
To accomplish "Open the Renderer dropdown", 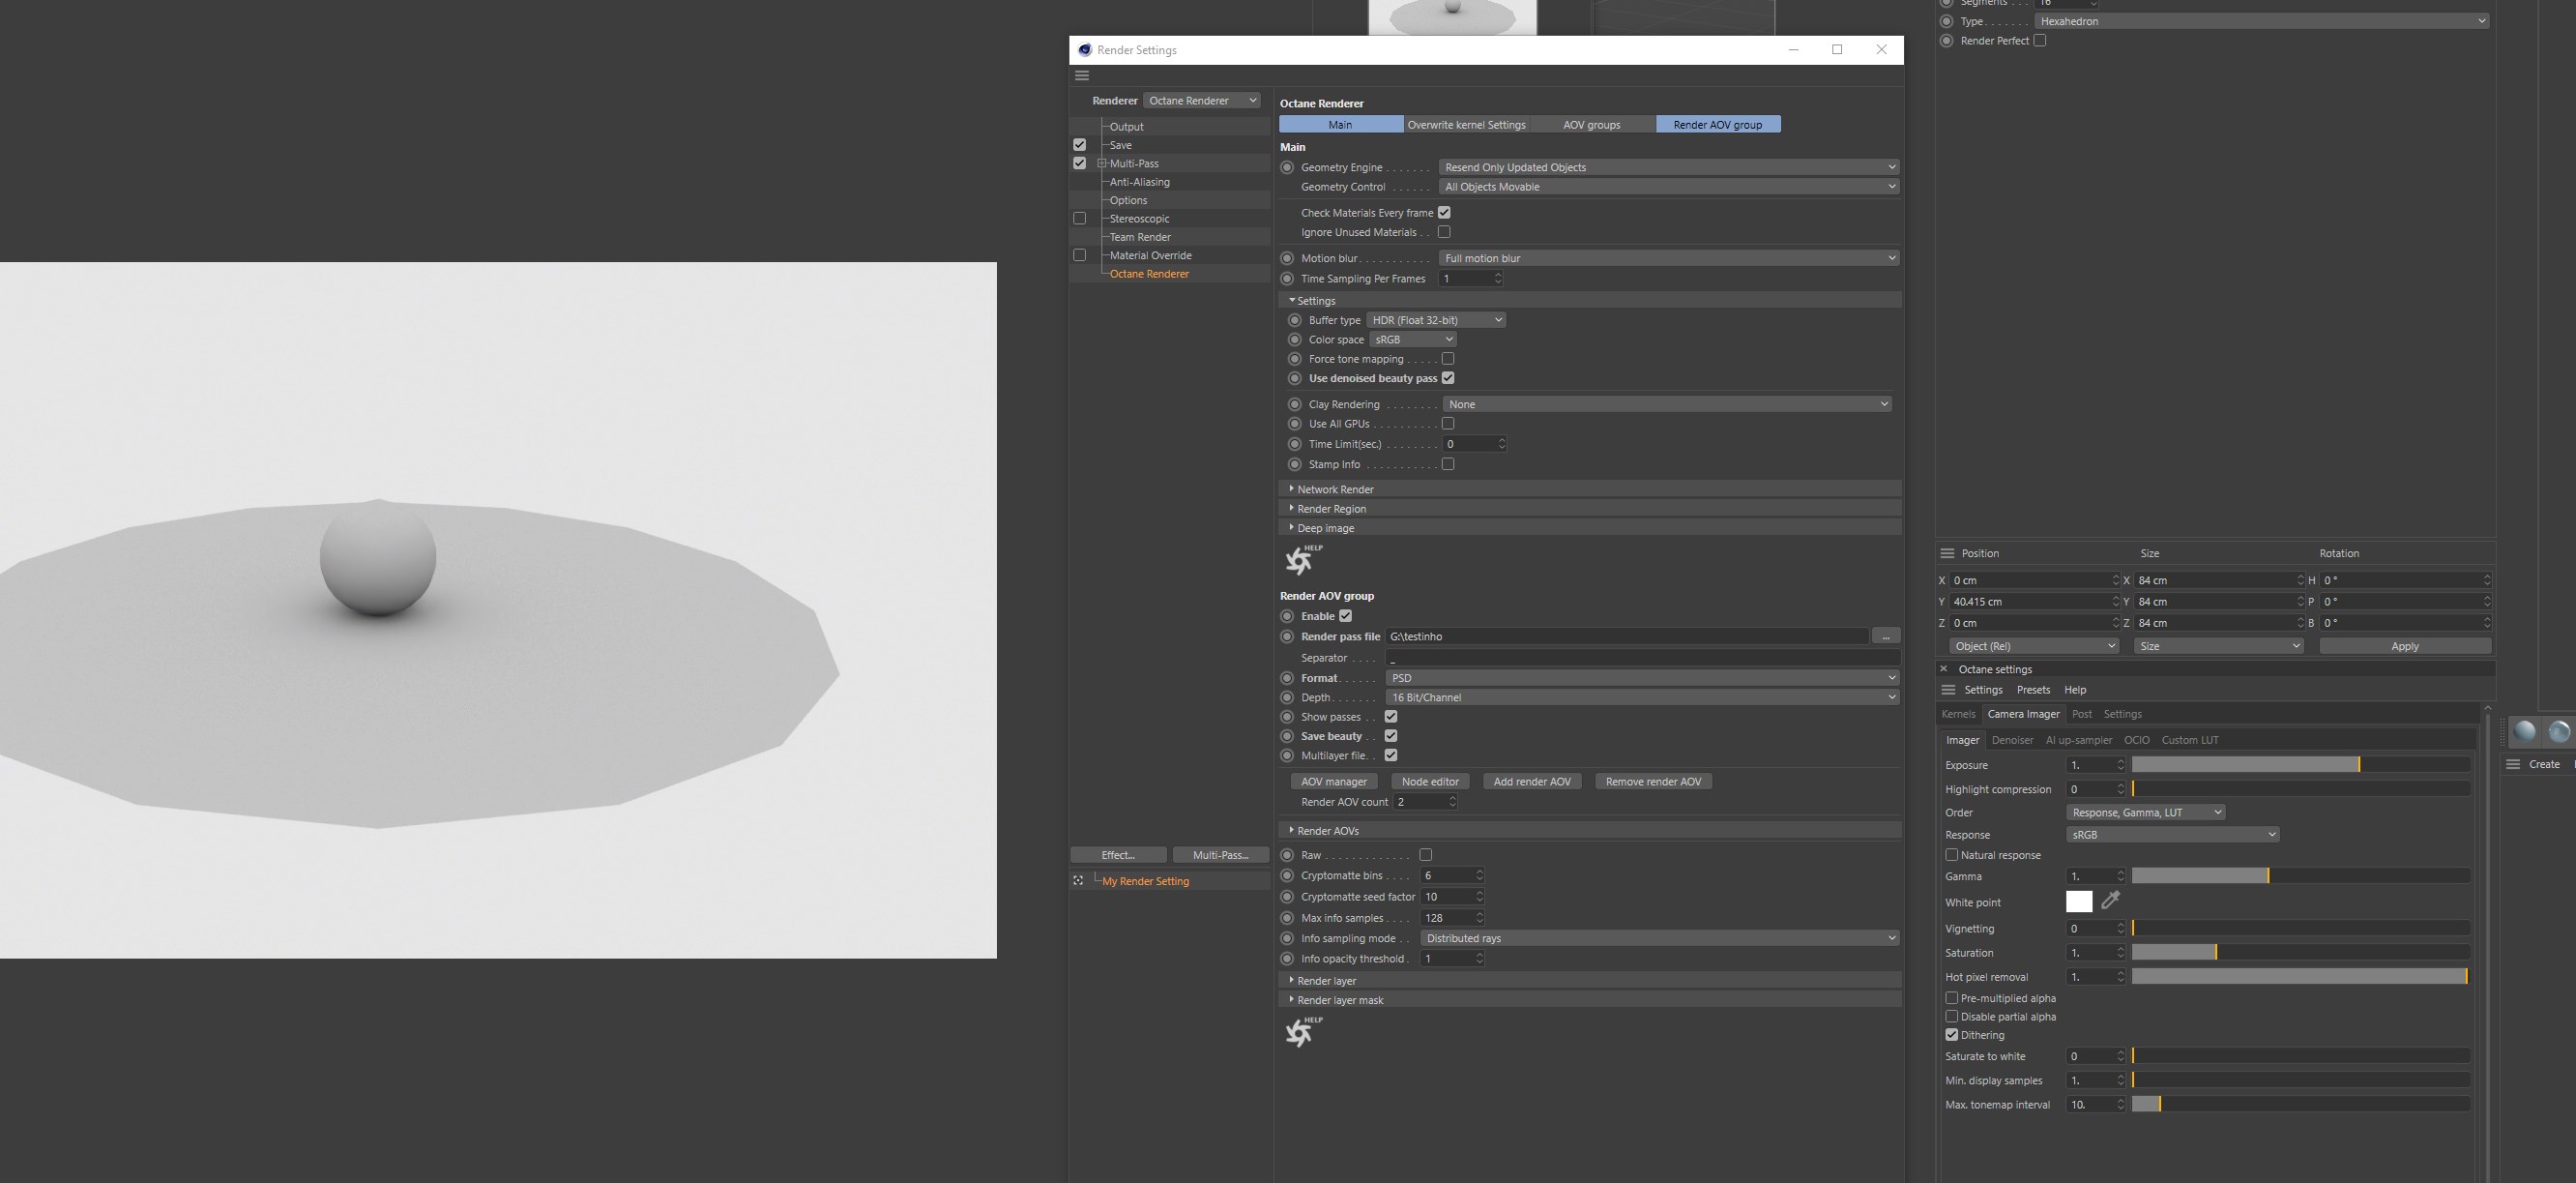I will coord(1202,101).
